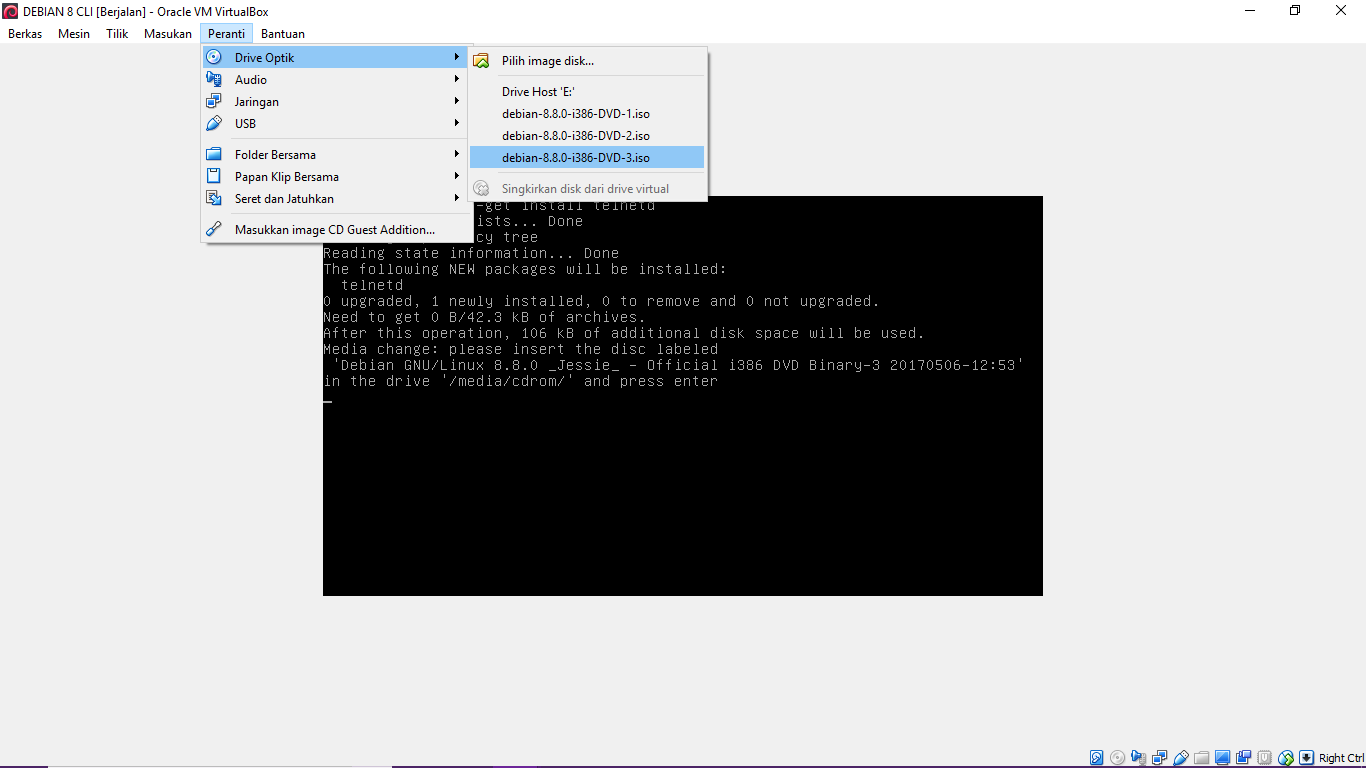
Task: Close the VirtualBox VM window
Action: tap(1342, 11)
